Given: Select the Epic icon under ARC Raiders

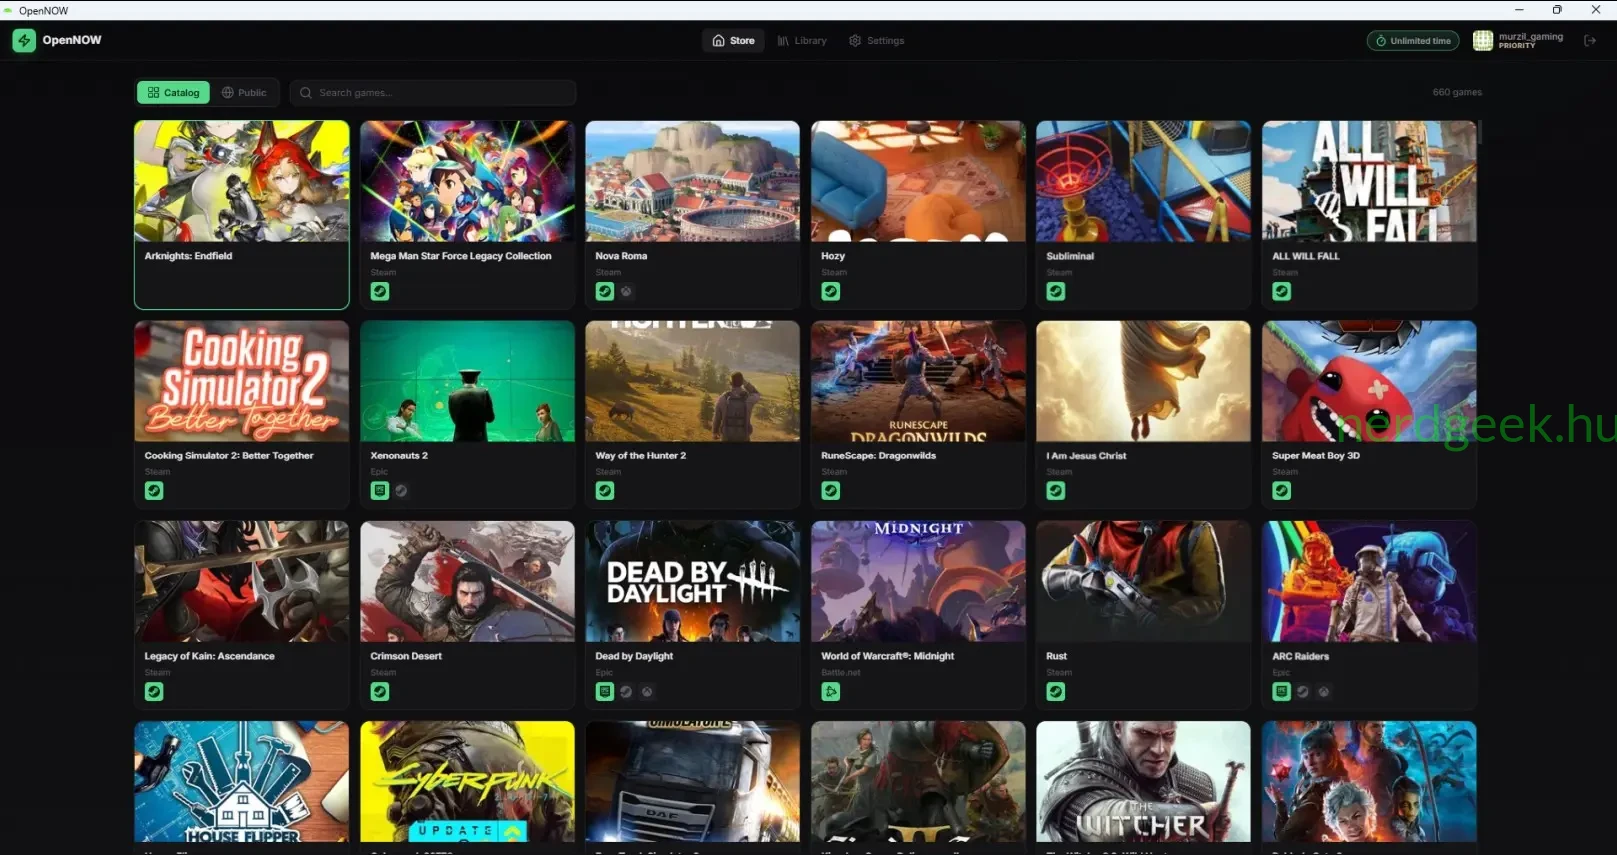Looking at the screenshot, I should 1282,692.
